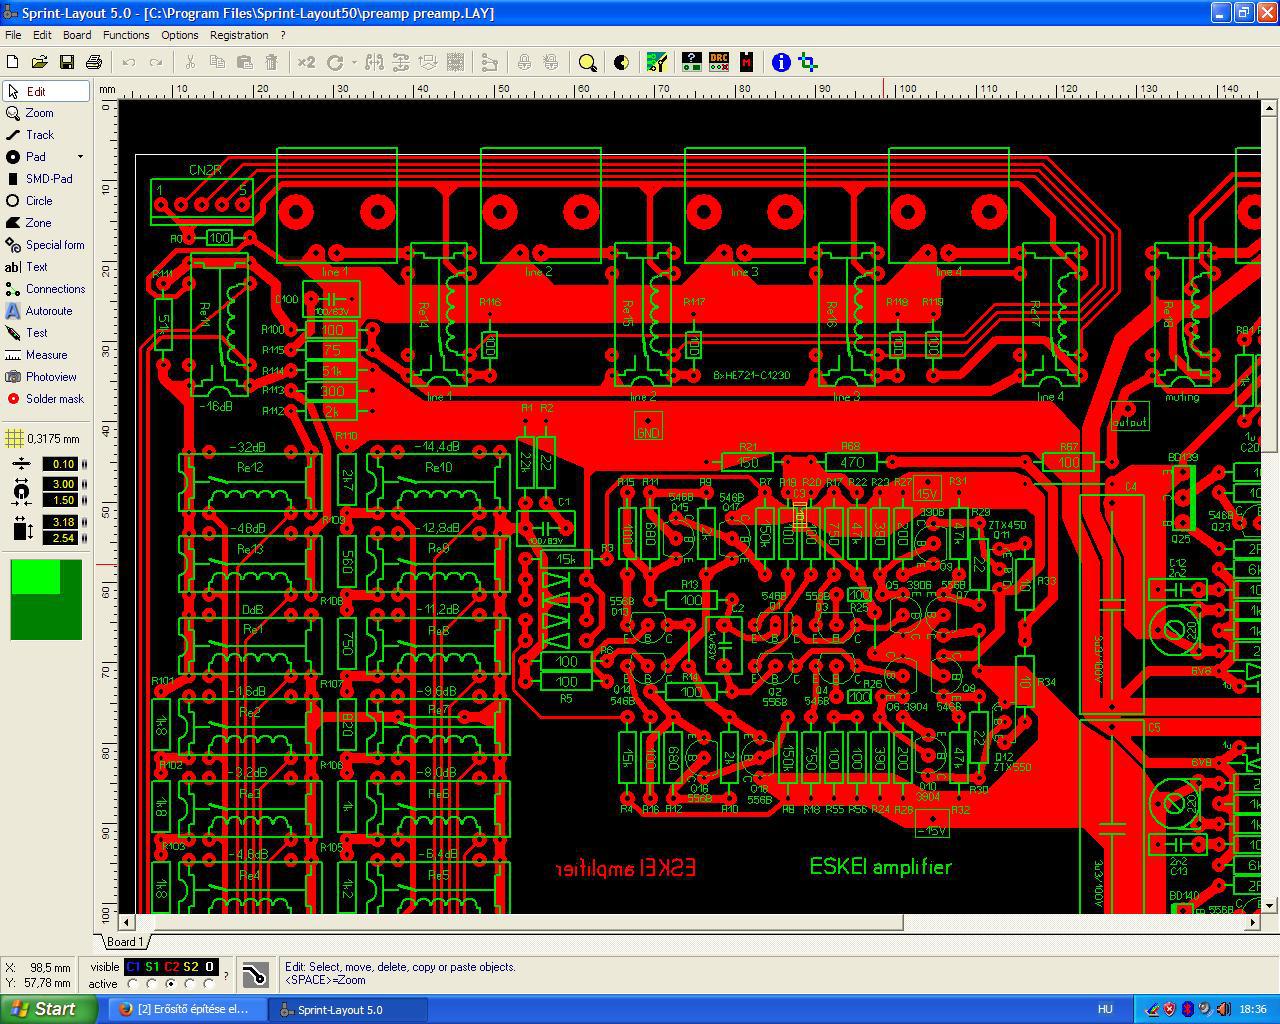Click the blue info icon in toolbar
The height and width of the screenshot is (1024, 1280).
tap(781, 62)
